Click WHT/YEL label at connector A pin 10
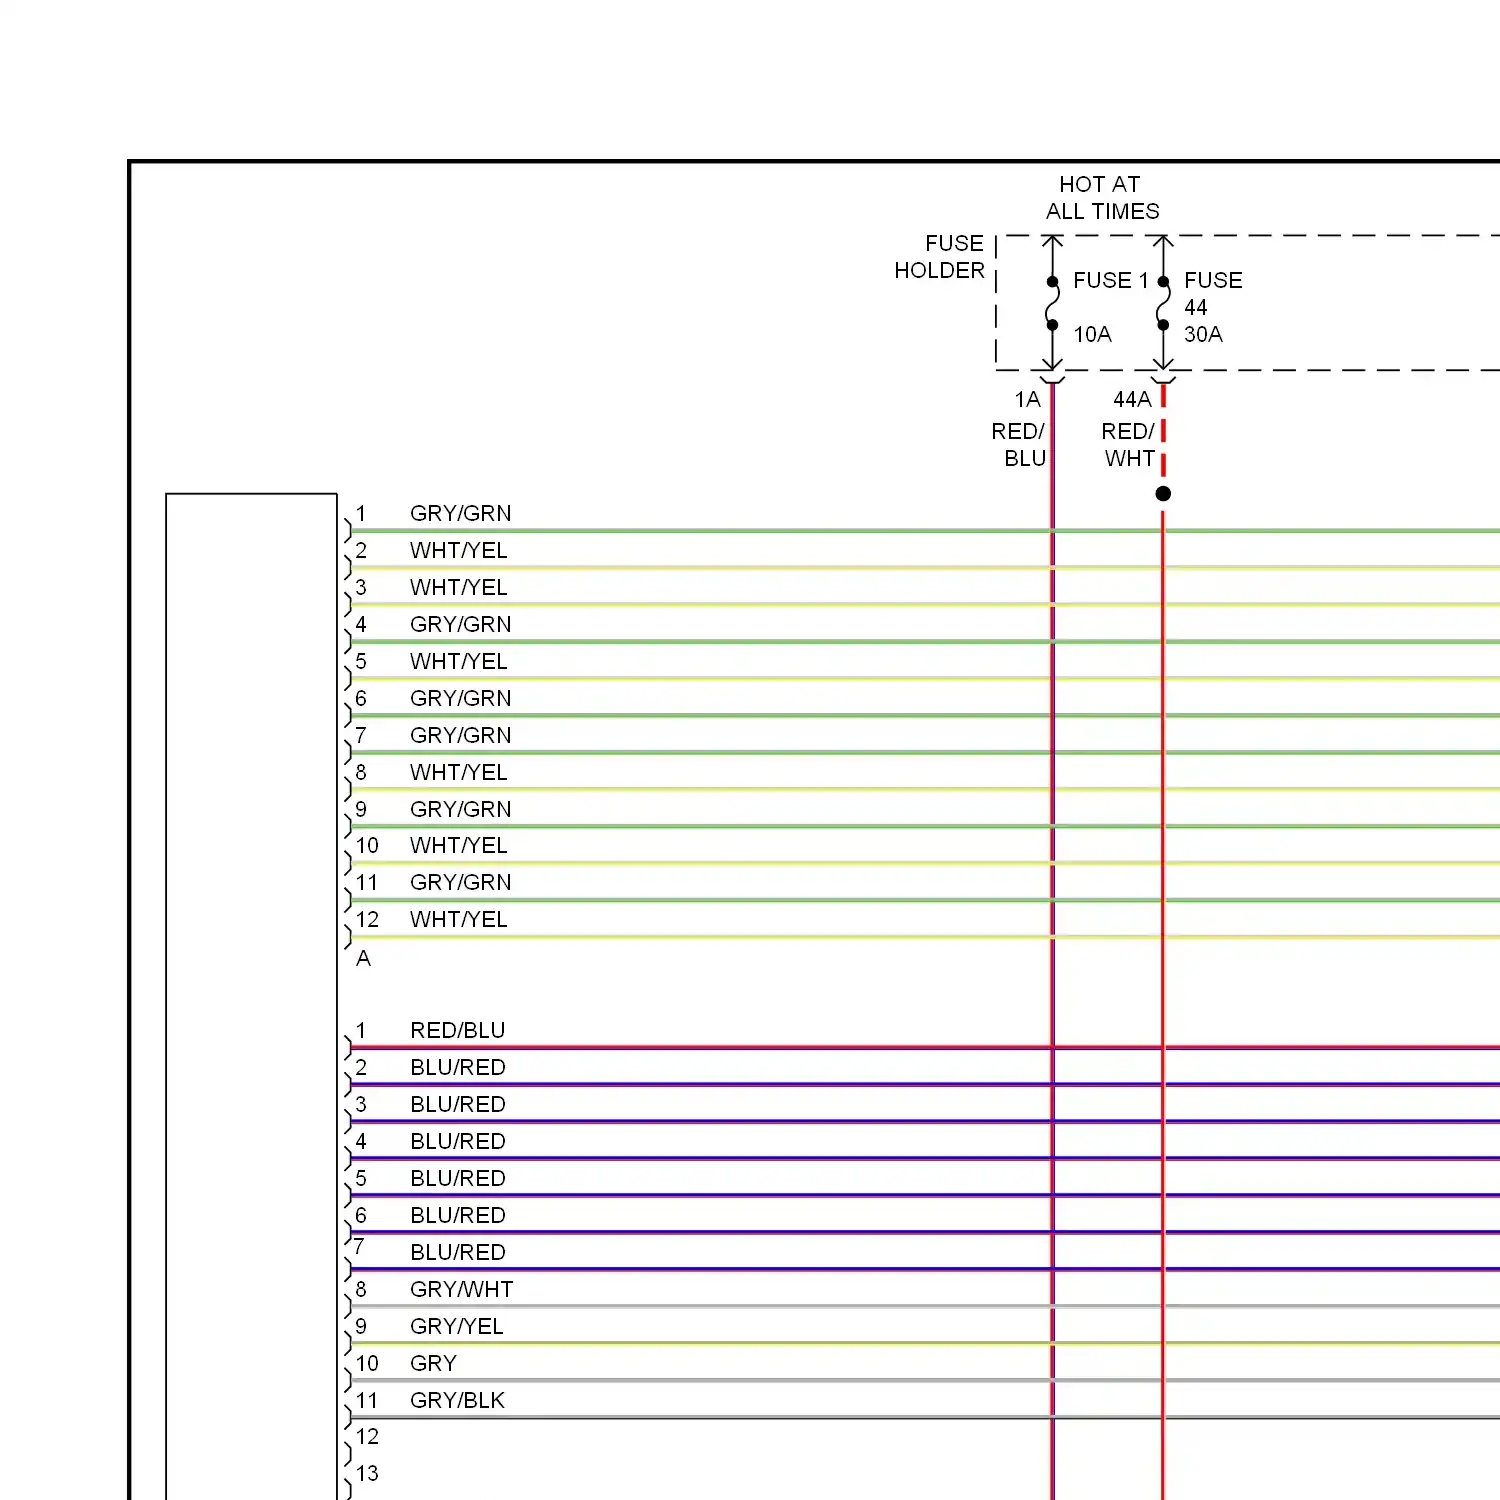Viewport: 1500px width, 1500px height. (x=458, y=845)
